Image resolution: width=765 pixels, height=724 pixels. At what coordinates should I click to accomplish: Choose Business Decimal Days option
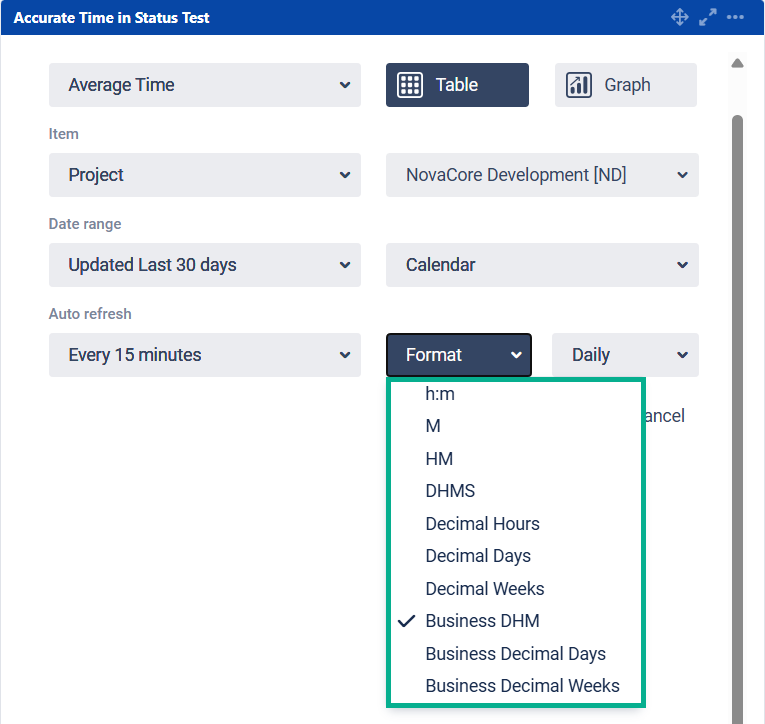click(x=515, y=654)
